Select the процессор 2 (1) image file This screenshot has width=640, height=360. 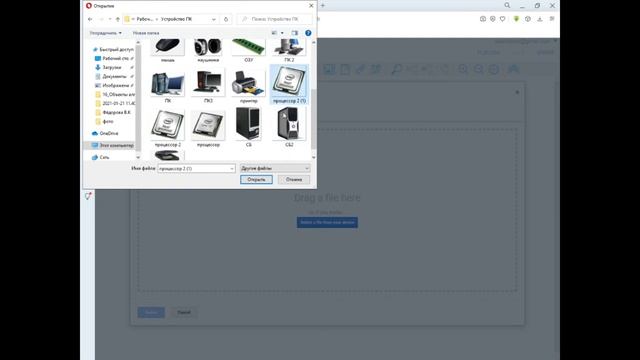289,85
